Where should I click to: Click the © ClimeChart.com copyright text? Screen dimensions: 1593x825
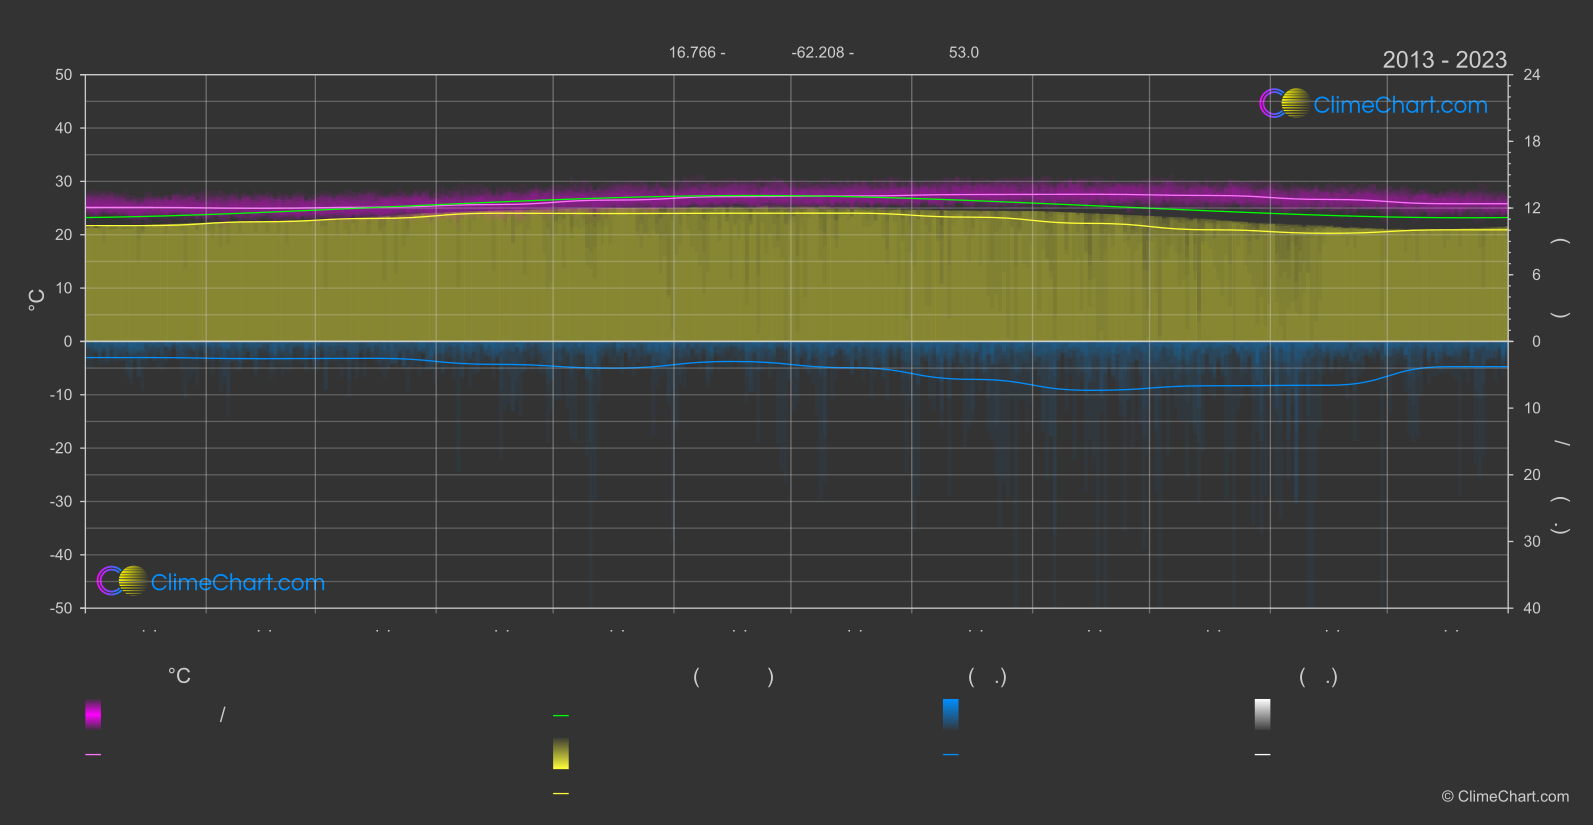coord(1505,797)
